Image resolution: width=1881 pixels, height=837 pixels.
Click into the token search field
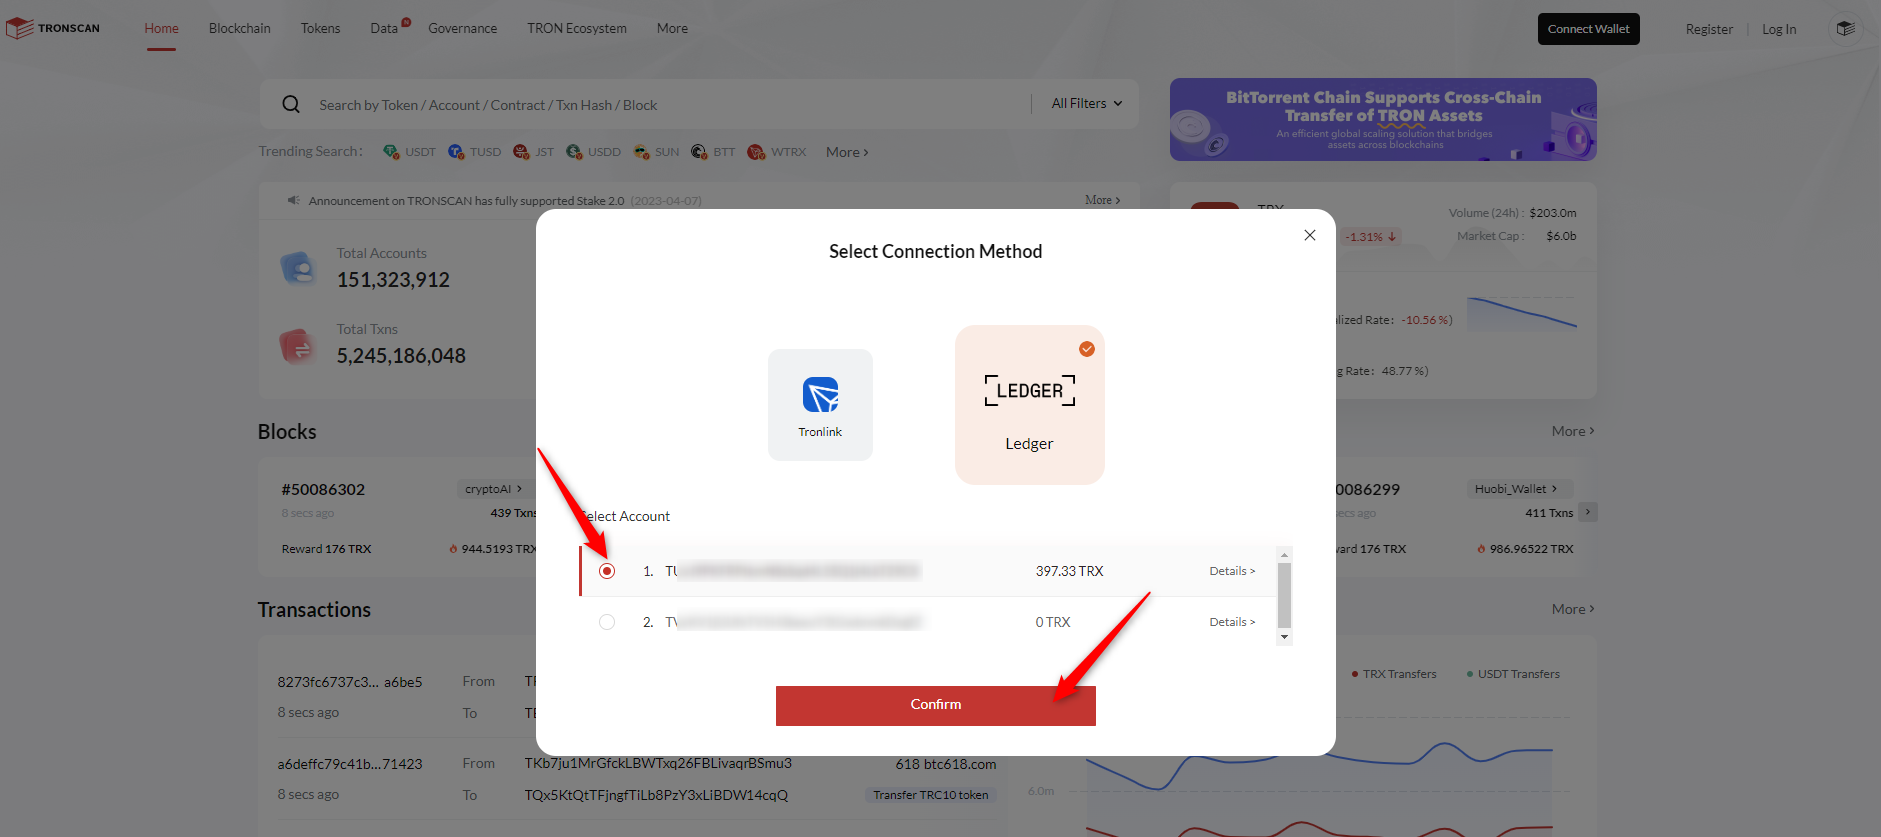coord(660,105)
